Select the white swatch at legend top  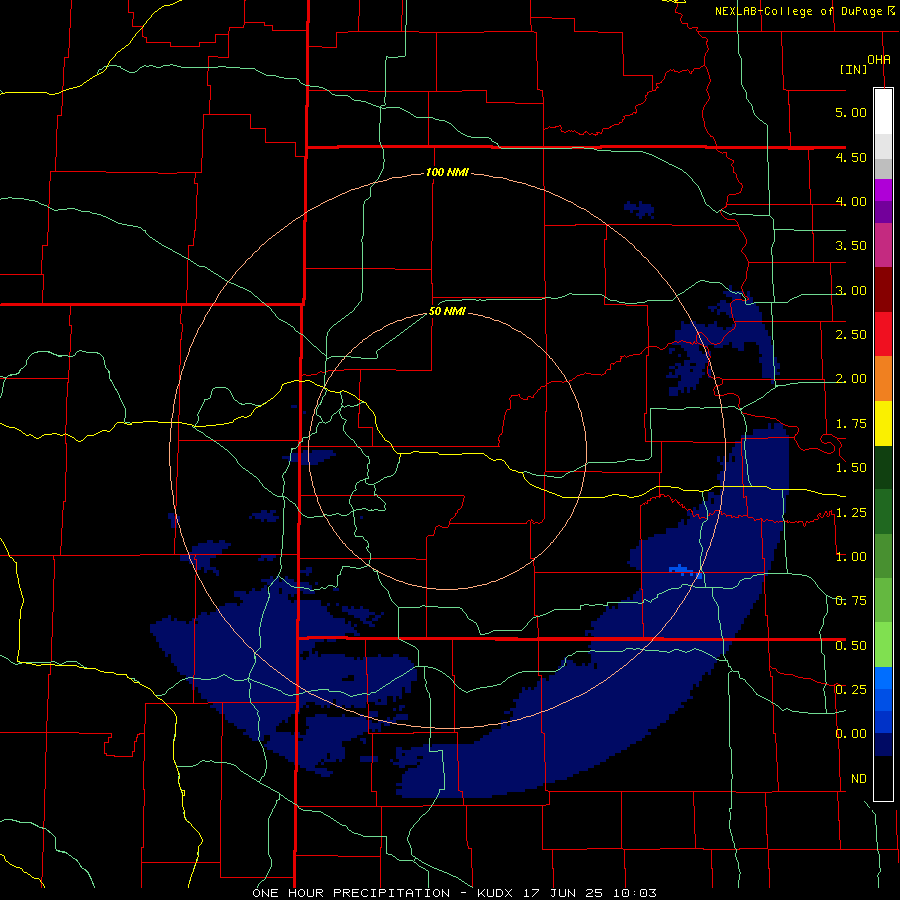point(883,111)
